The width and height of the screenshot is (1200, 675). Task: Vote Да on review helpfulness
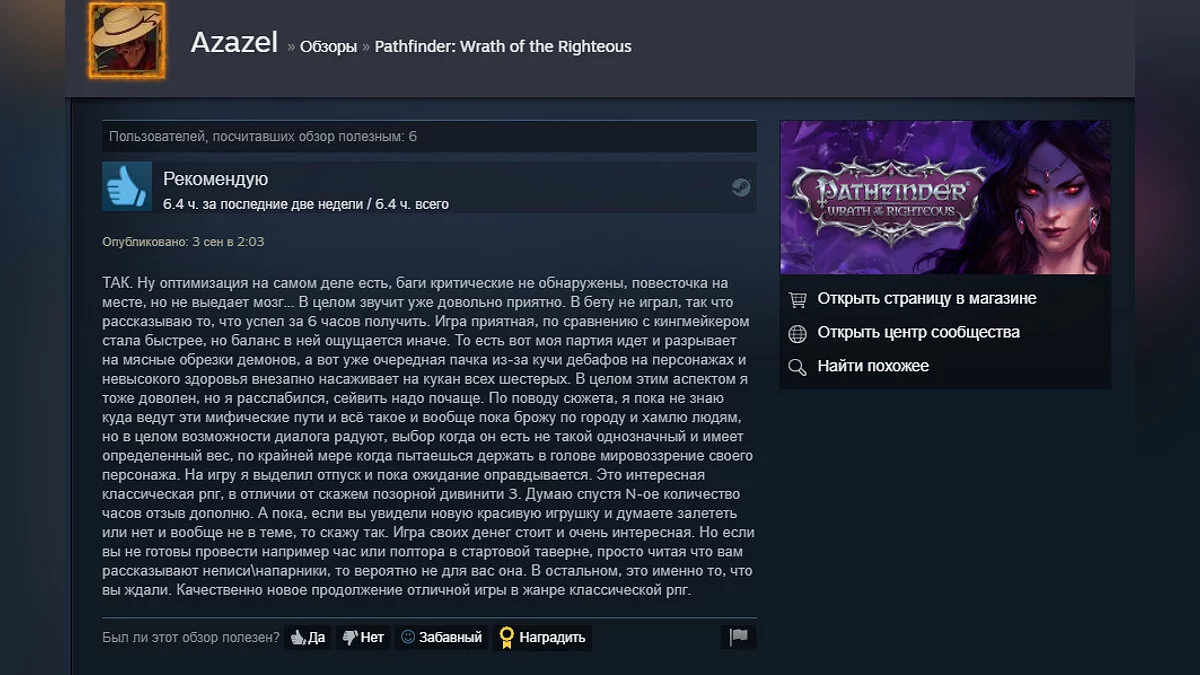pos(307,637)
